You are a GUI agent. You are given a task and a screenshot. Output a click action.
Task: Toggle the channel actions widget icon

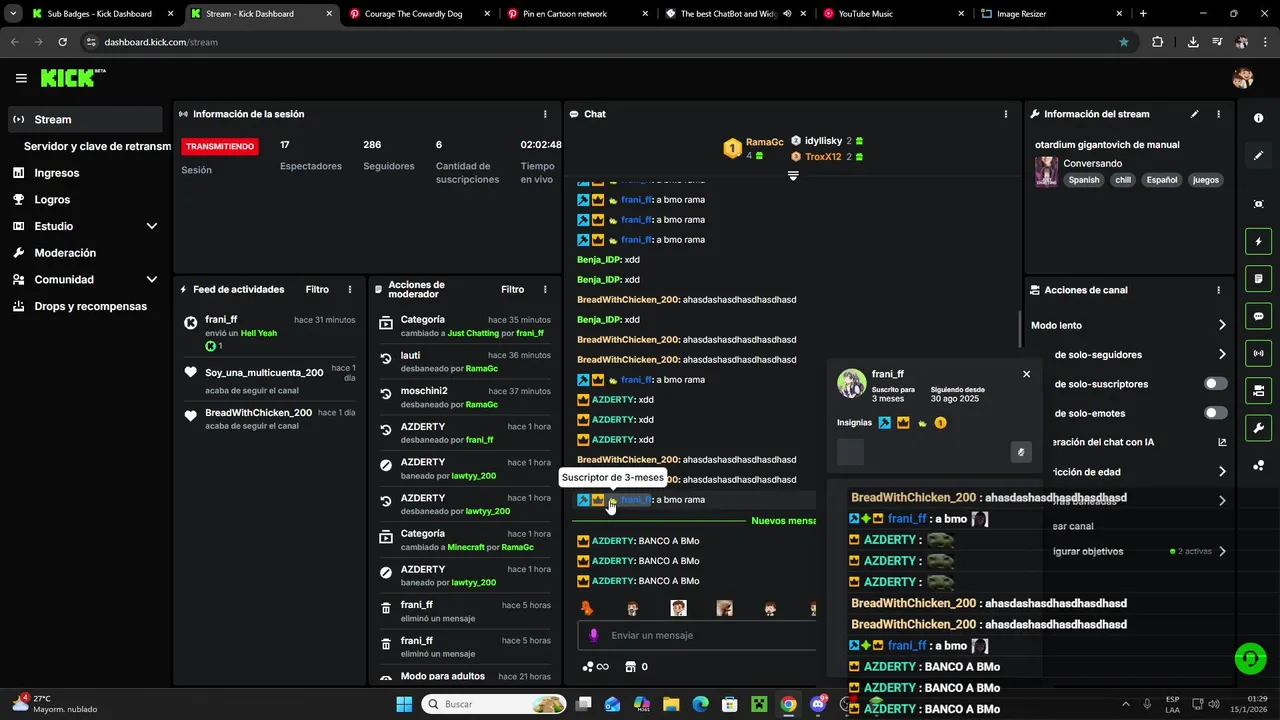pyautogui.click(x=1258, y=390)
